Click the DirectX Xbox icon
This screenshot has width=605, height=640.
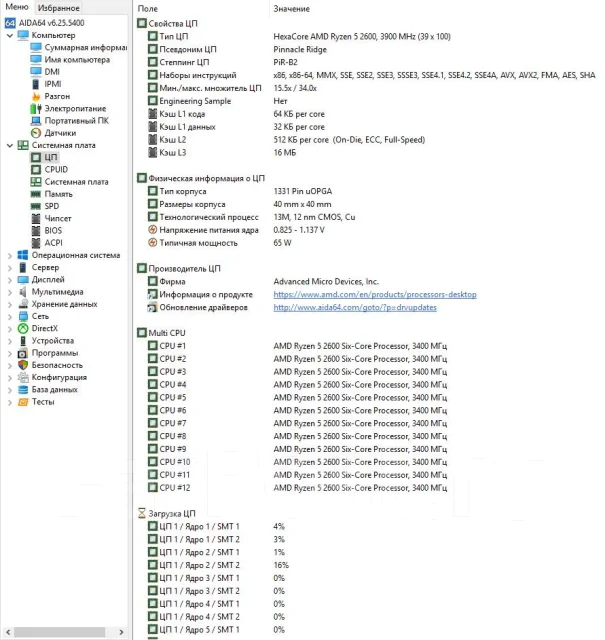[23, 329]
